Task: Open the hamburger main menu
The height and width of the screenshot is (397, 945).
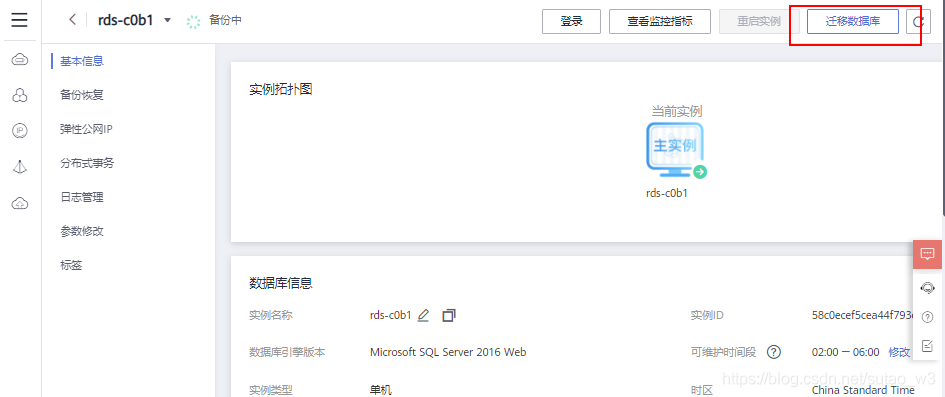Action: point(19,20)
